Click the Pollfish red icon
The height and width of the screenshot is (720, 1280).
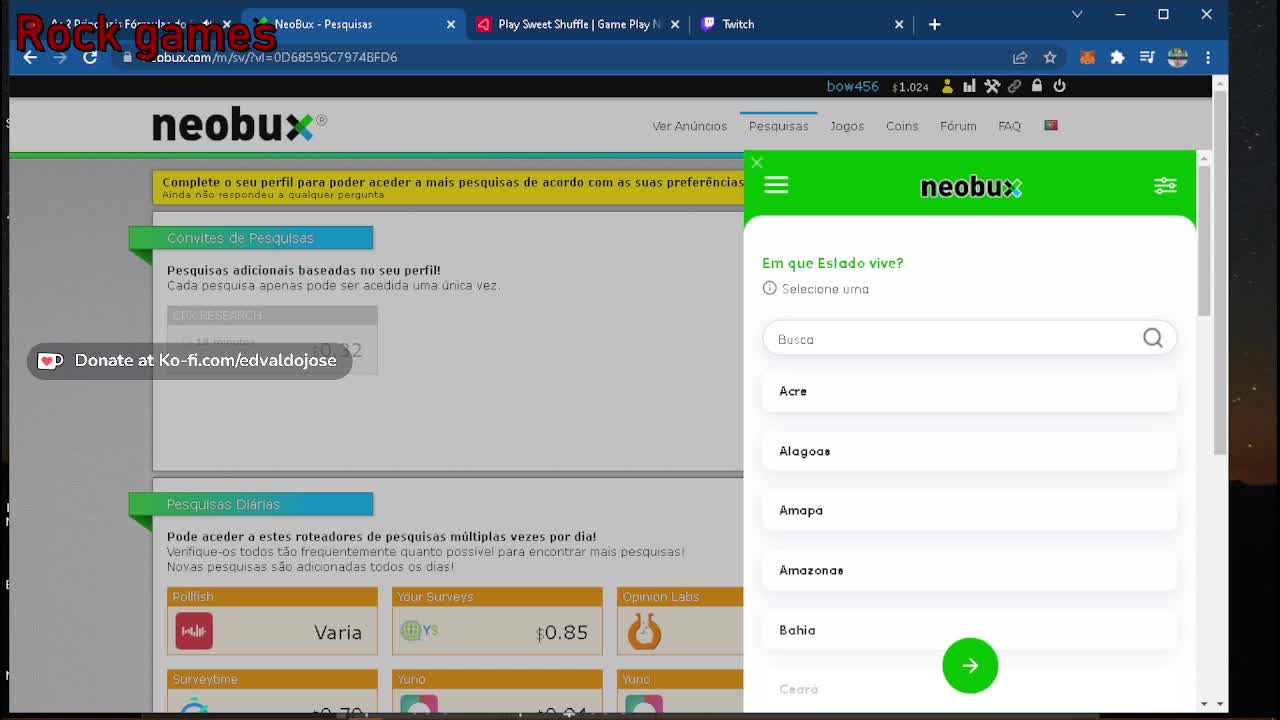pos(194,631)
